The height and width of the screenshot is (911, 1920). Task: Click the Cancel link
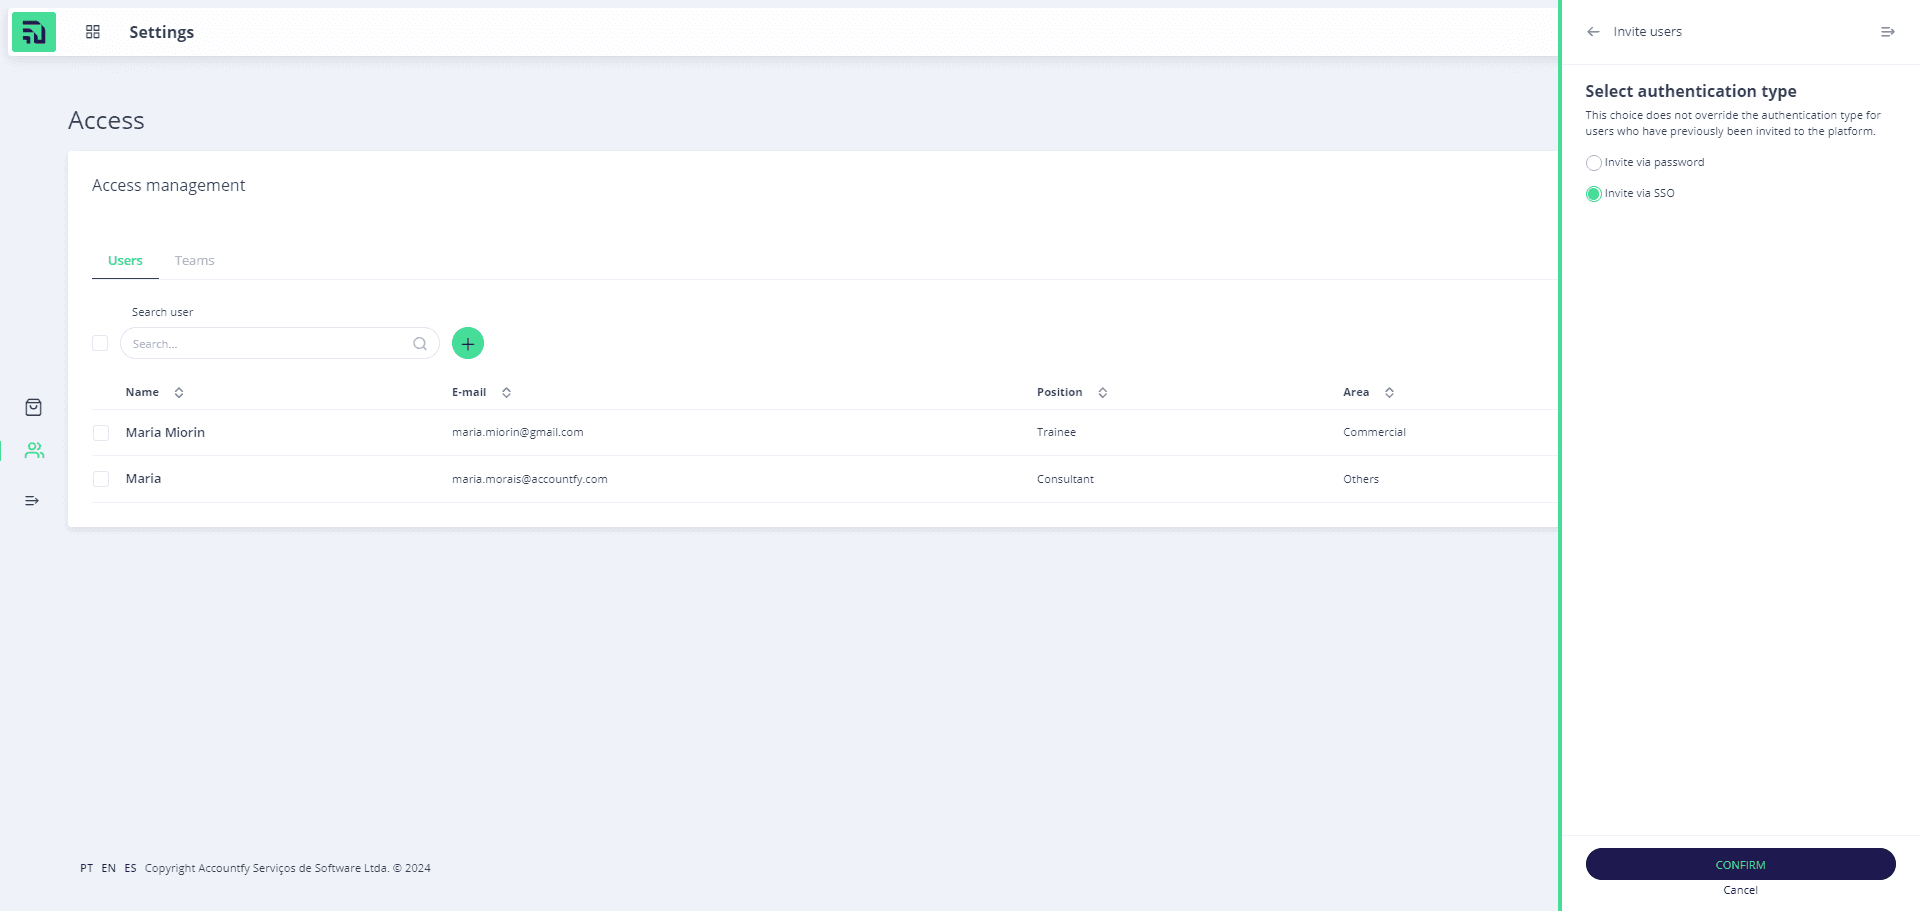(1740, 890)
